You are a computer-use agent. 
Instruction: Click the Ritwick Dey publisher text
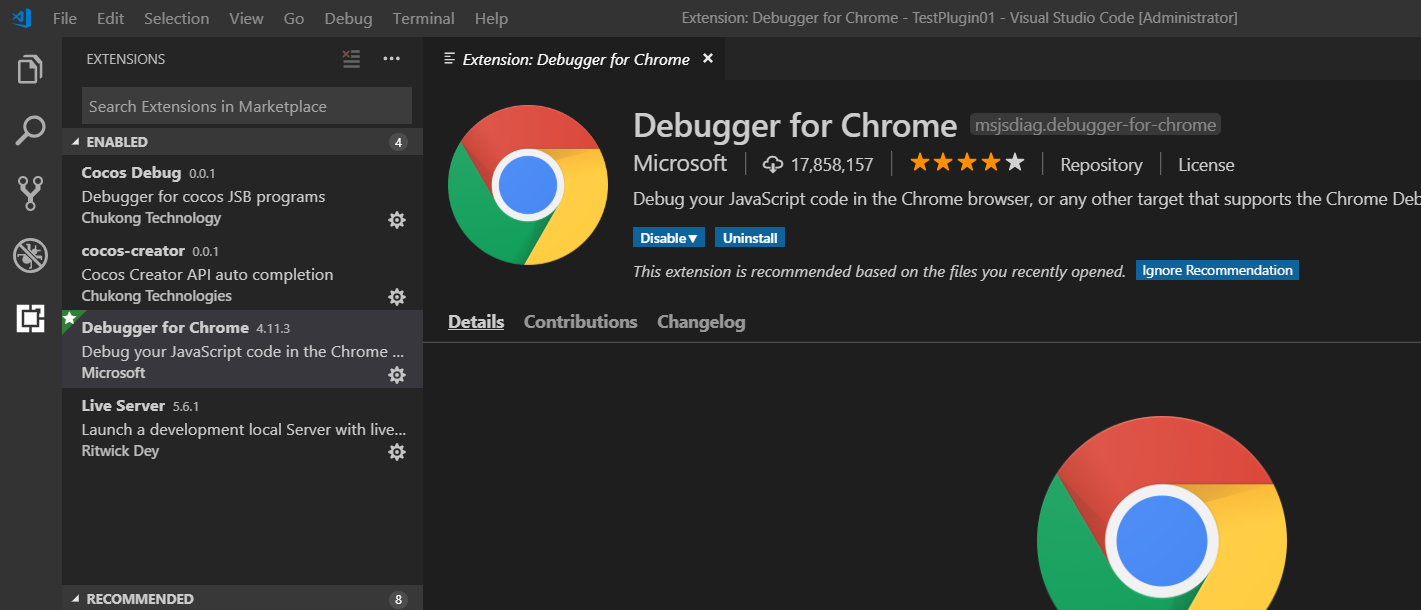[x=120, y=451]
